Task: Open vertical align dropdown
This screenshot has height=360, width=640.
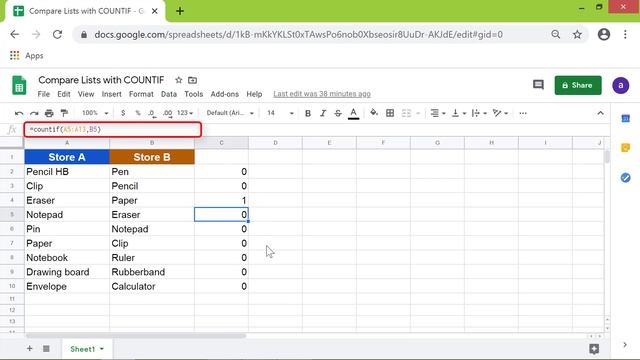Action: [x=459, y=113]
